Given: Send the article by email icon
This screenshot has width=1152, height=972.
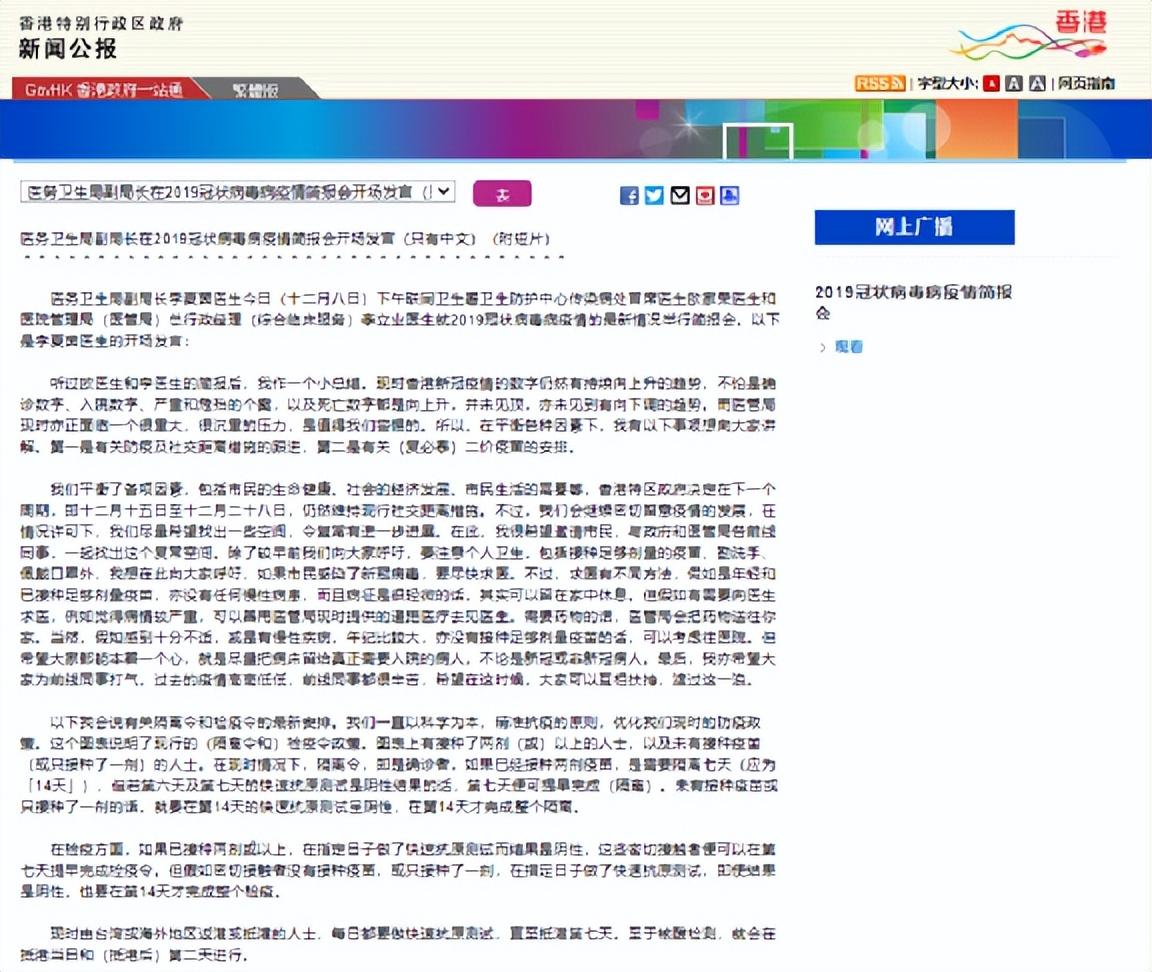Looking at the screenshot, I should [x=680, y=196].
